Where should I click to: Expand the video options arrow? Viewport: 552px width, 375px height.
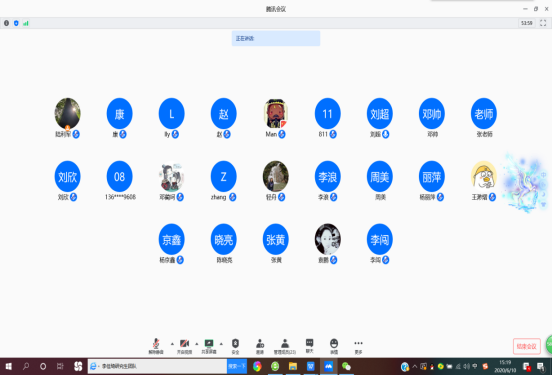[x=197, y=344]
